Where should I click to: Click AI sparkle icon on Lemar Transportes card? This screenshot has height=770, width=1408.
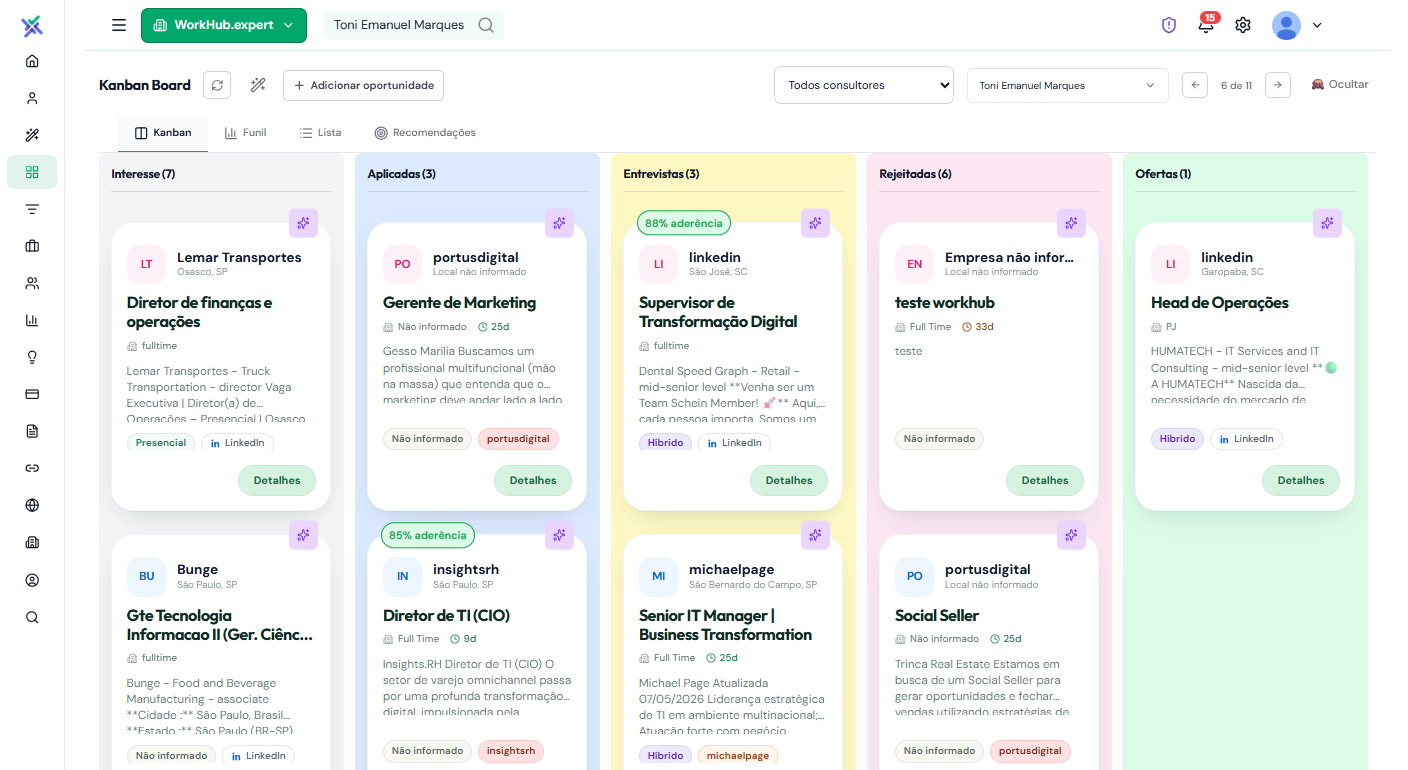point(303,223)
